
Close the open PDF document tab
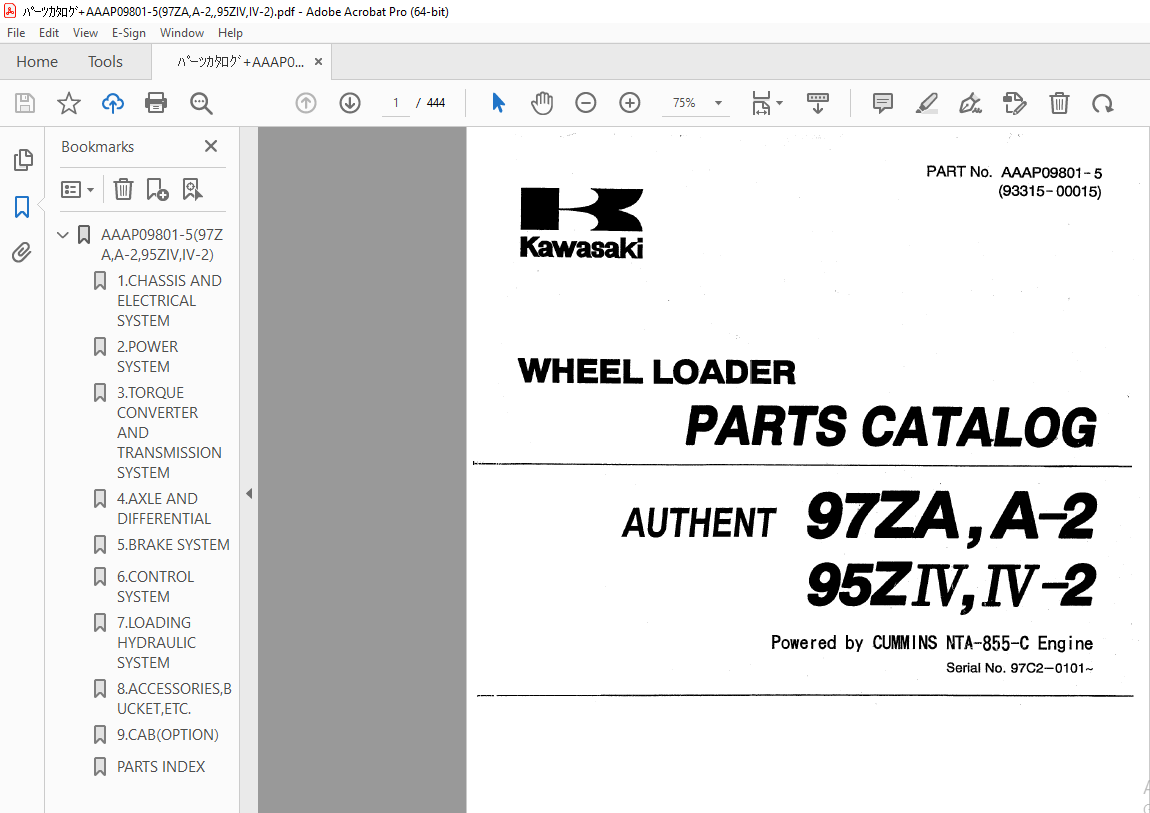tap(318, 62)
